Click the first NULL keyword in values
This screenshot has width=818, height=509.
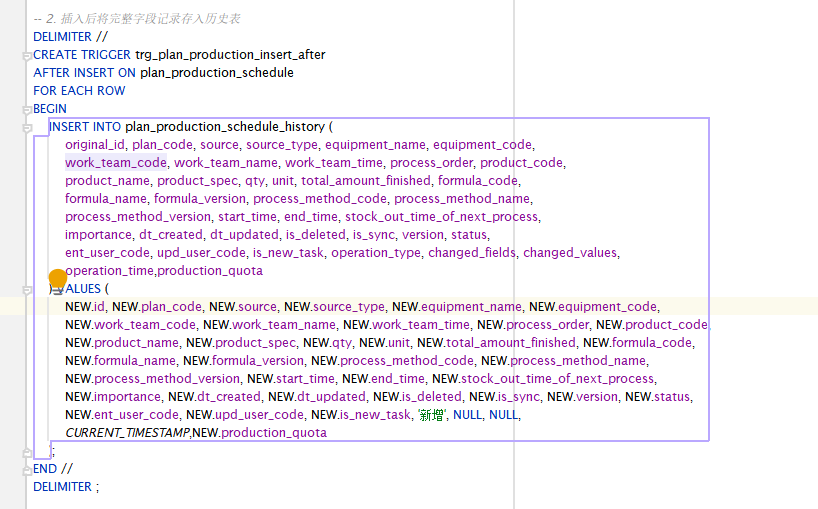467,415
